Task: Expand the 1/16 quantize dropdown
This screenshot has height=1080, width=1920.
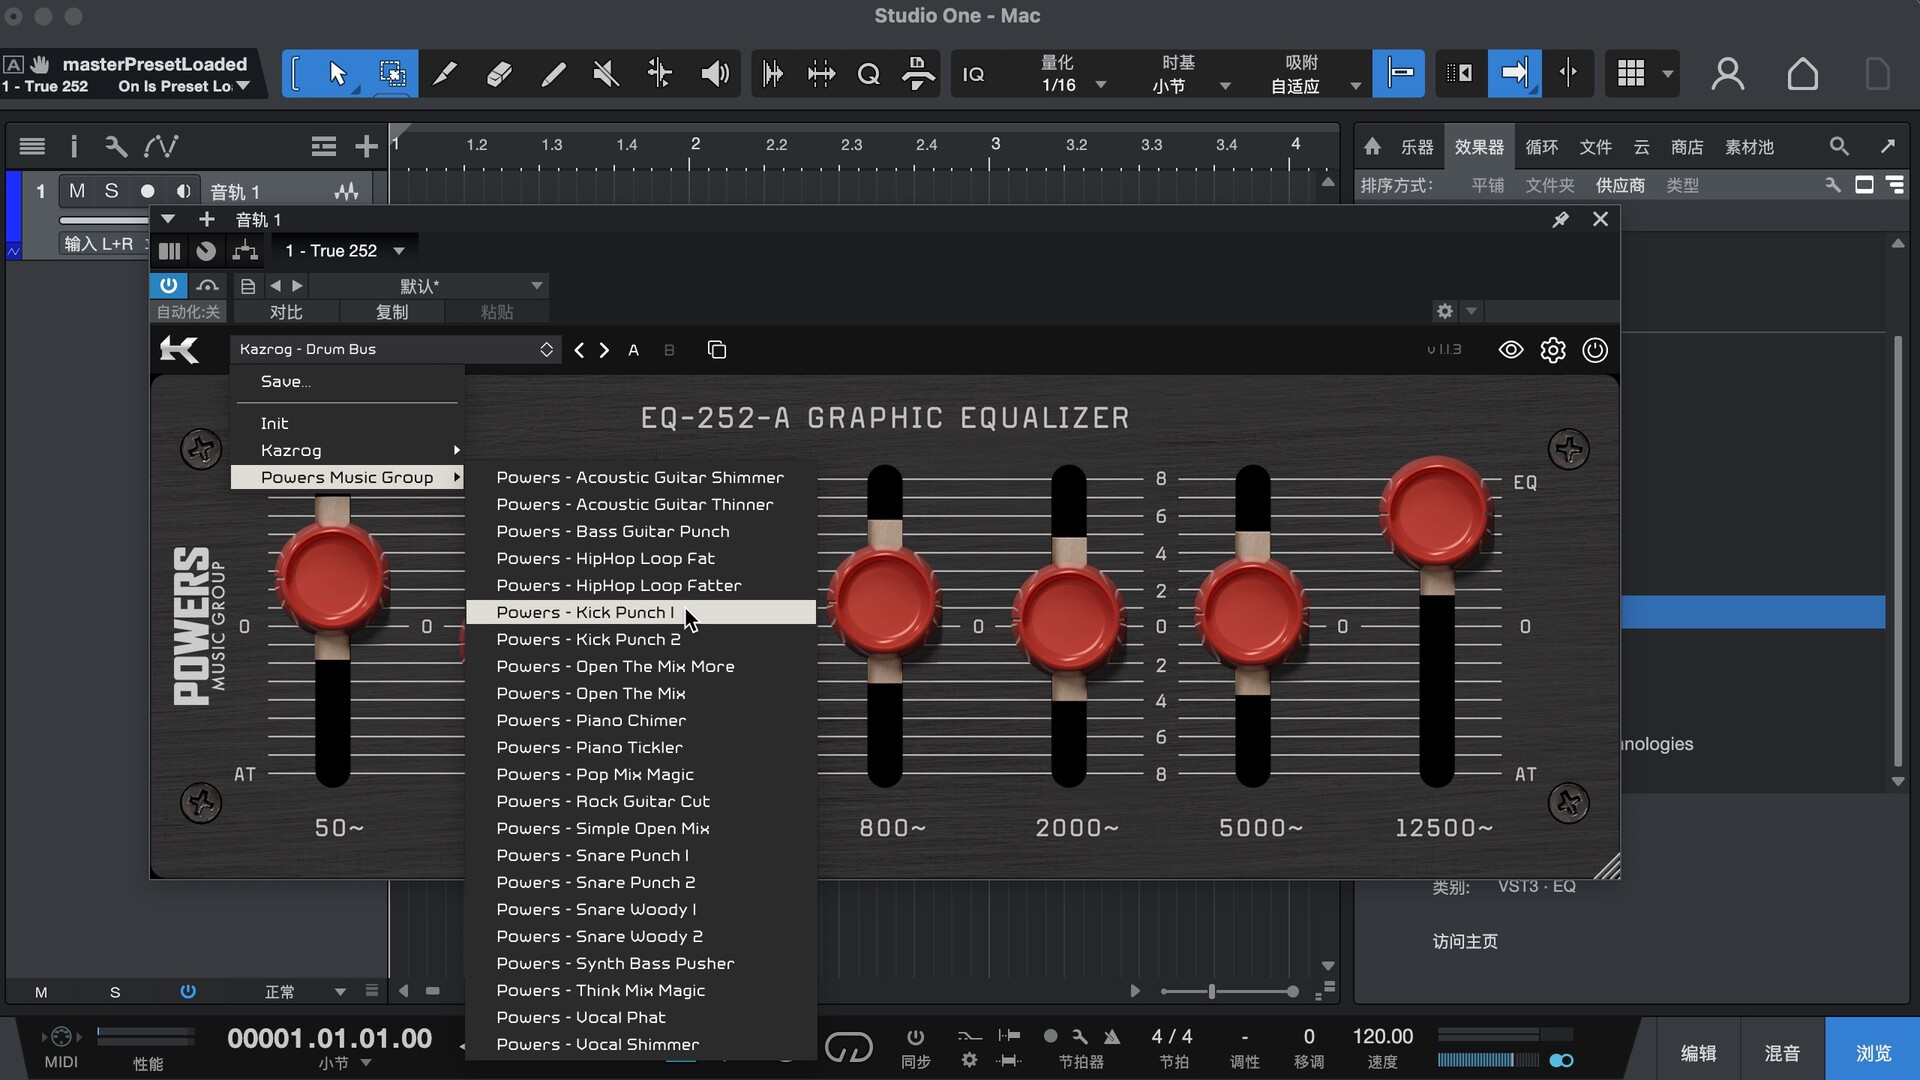Action: 1101,86
